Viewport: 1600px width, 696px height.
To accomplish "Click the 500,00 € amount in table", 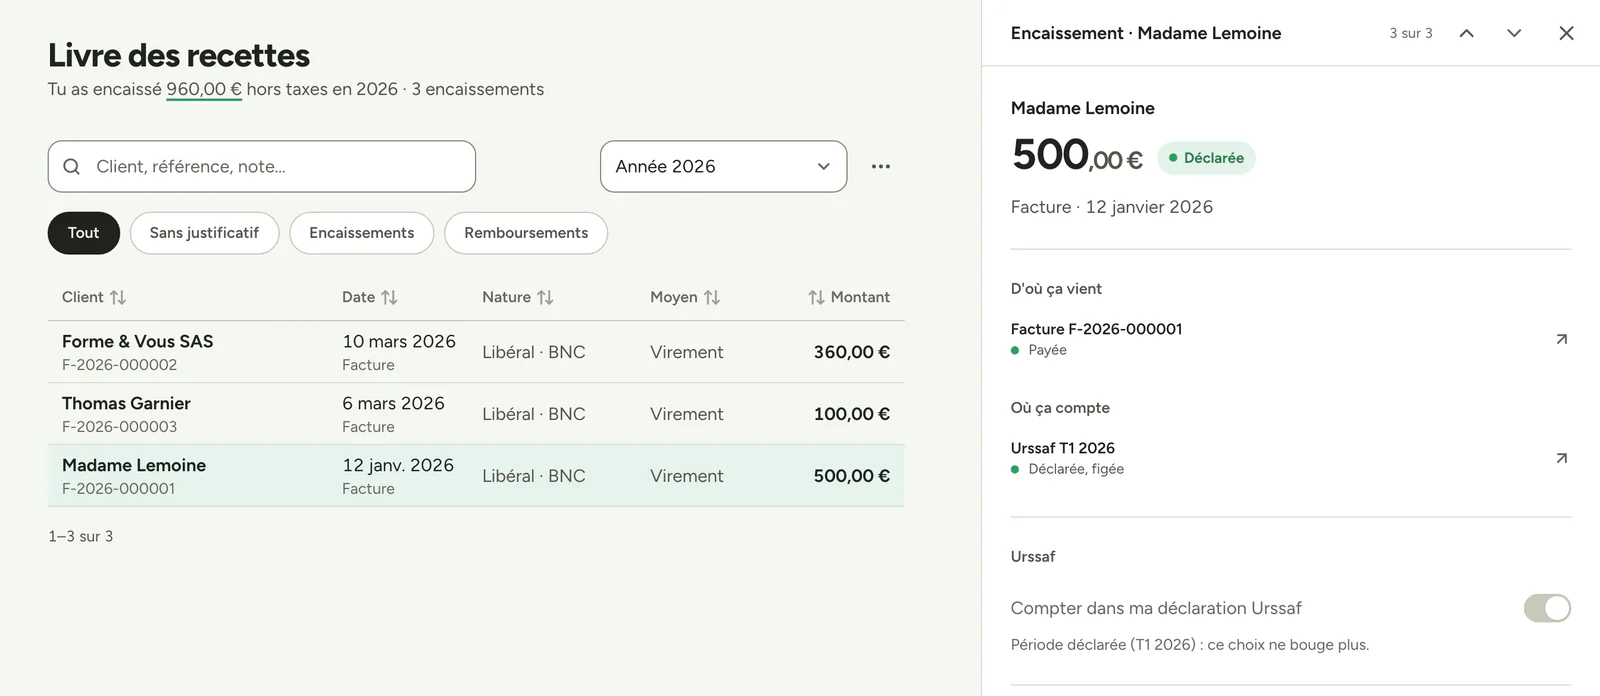I will pyautogui.click(x=852, y=476).
